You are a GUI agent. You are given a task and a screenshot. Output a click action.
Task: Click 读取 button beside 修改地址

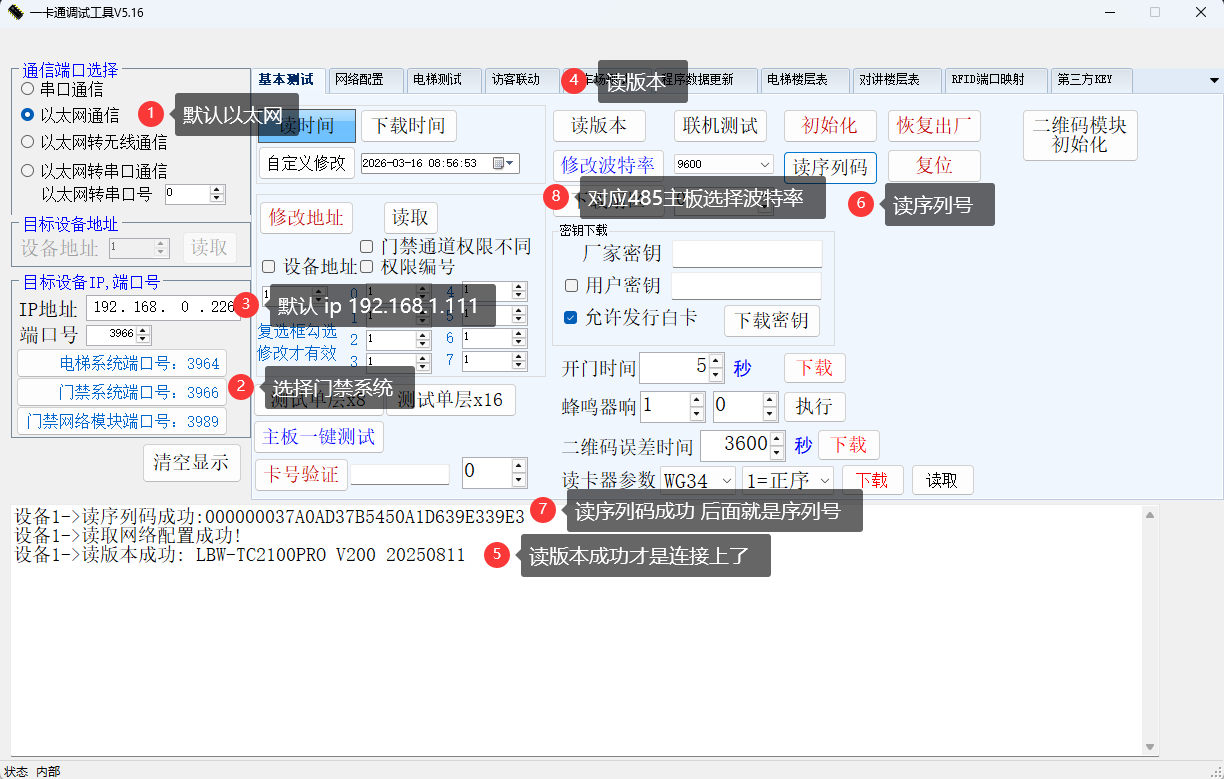coord(411,218)
